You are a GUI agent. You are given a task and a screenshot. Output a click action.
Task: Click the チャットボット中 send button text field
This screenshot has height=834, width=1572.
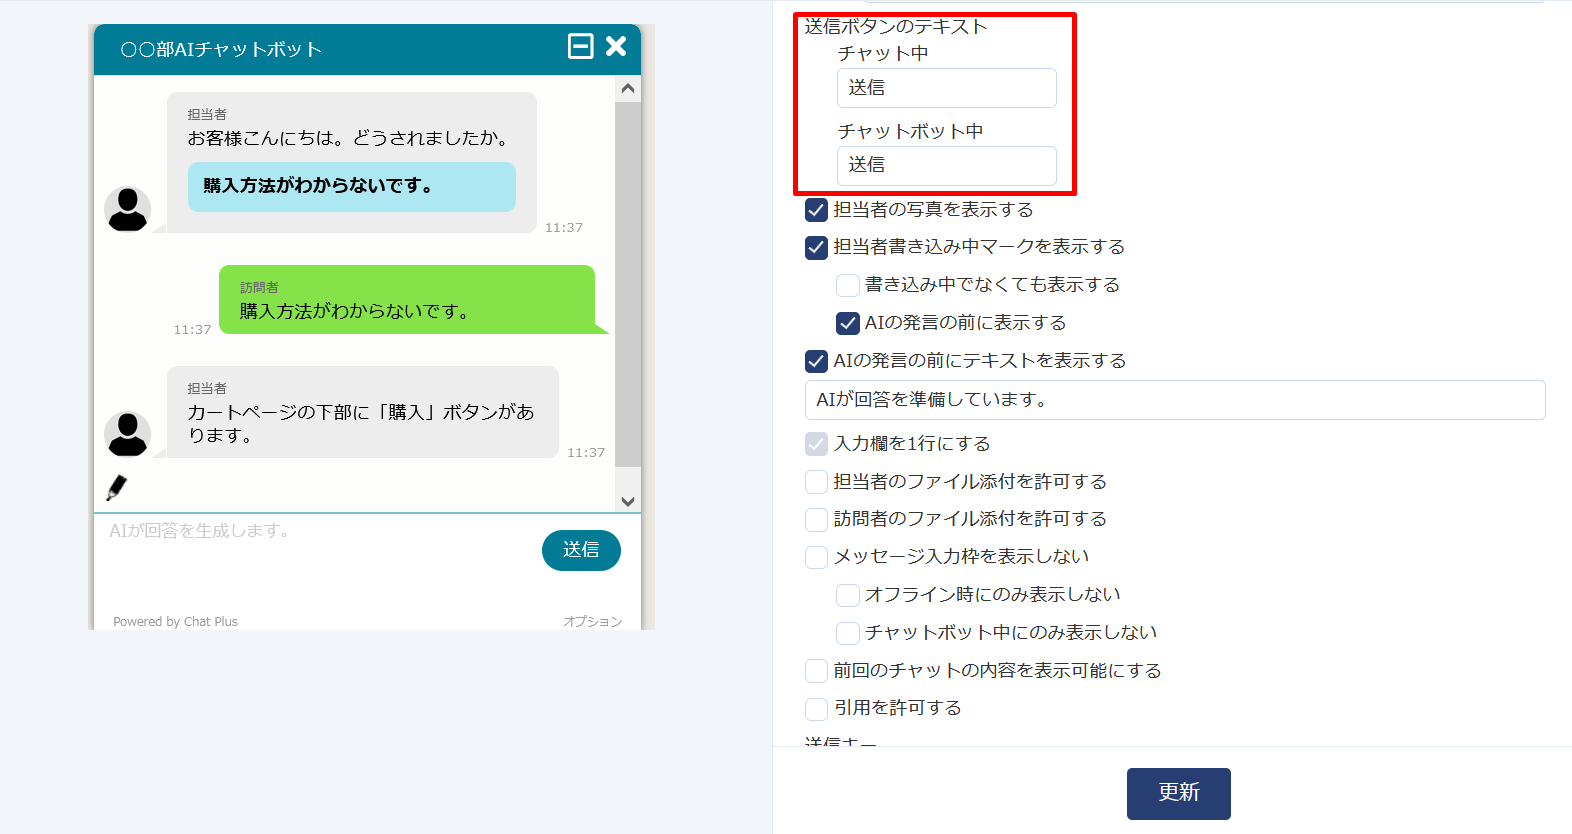[946, 165]
